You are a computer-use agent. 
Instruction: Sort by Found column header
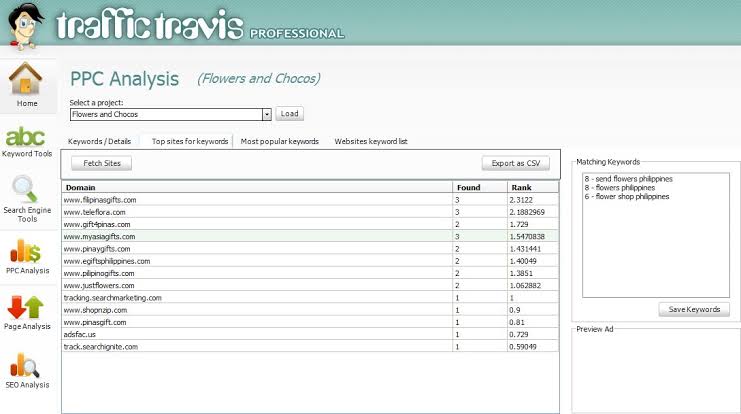pyautogui.click(x=480, y=188)
